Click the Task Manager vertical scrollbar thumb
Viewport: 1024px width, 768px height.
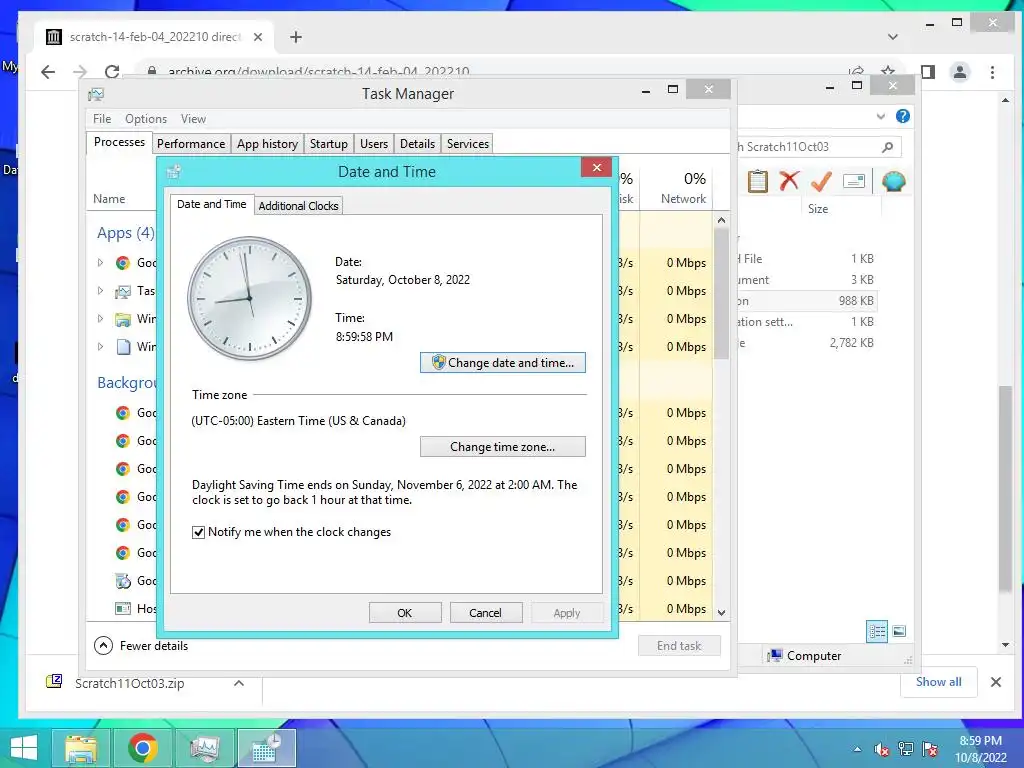[721, 294]
